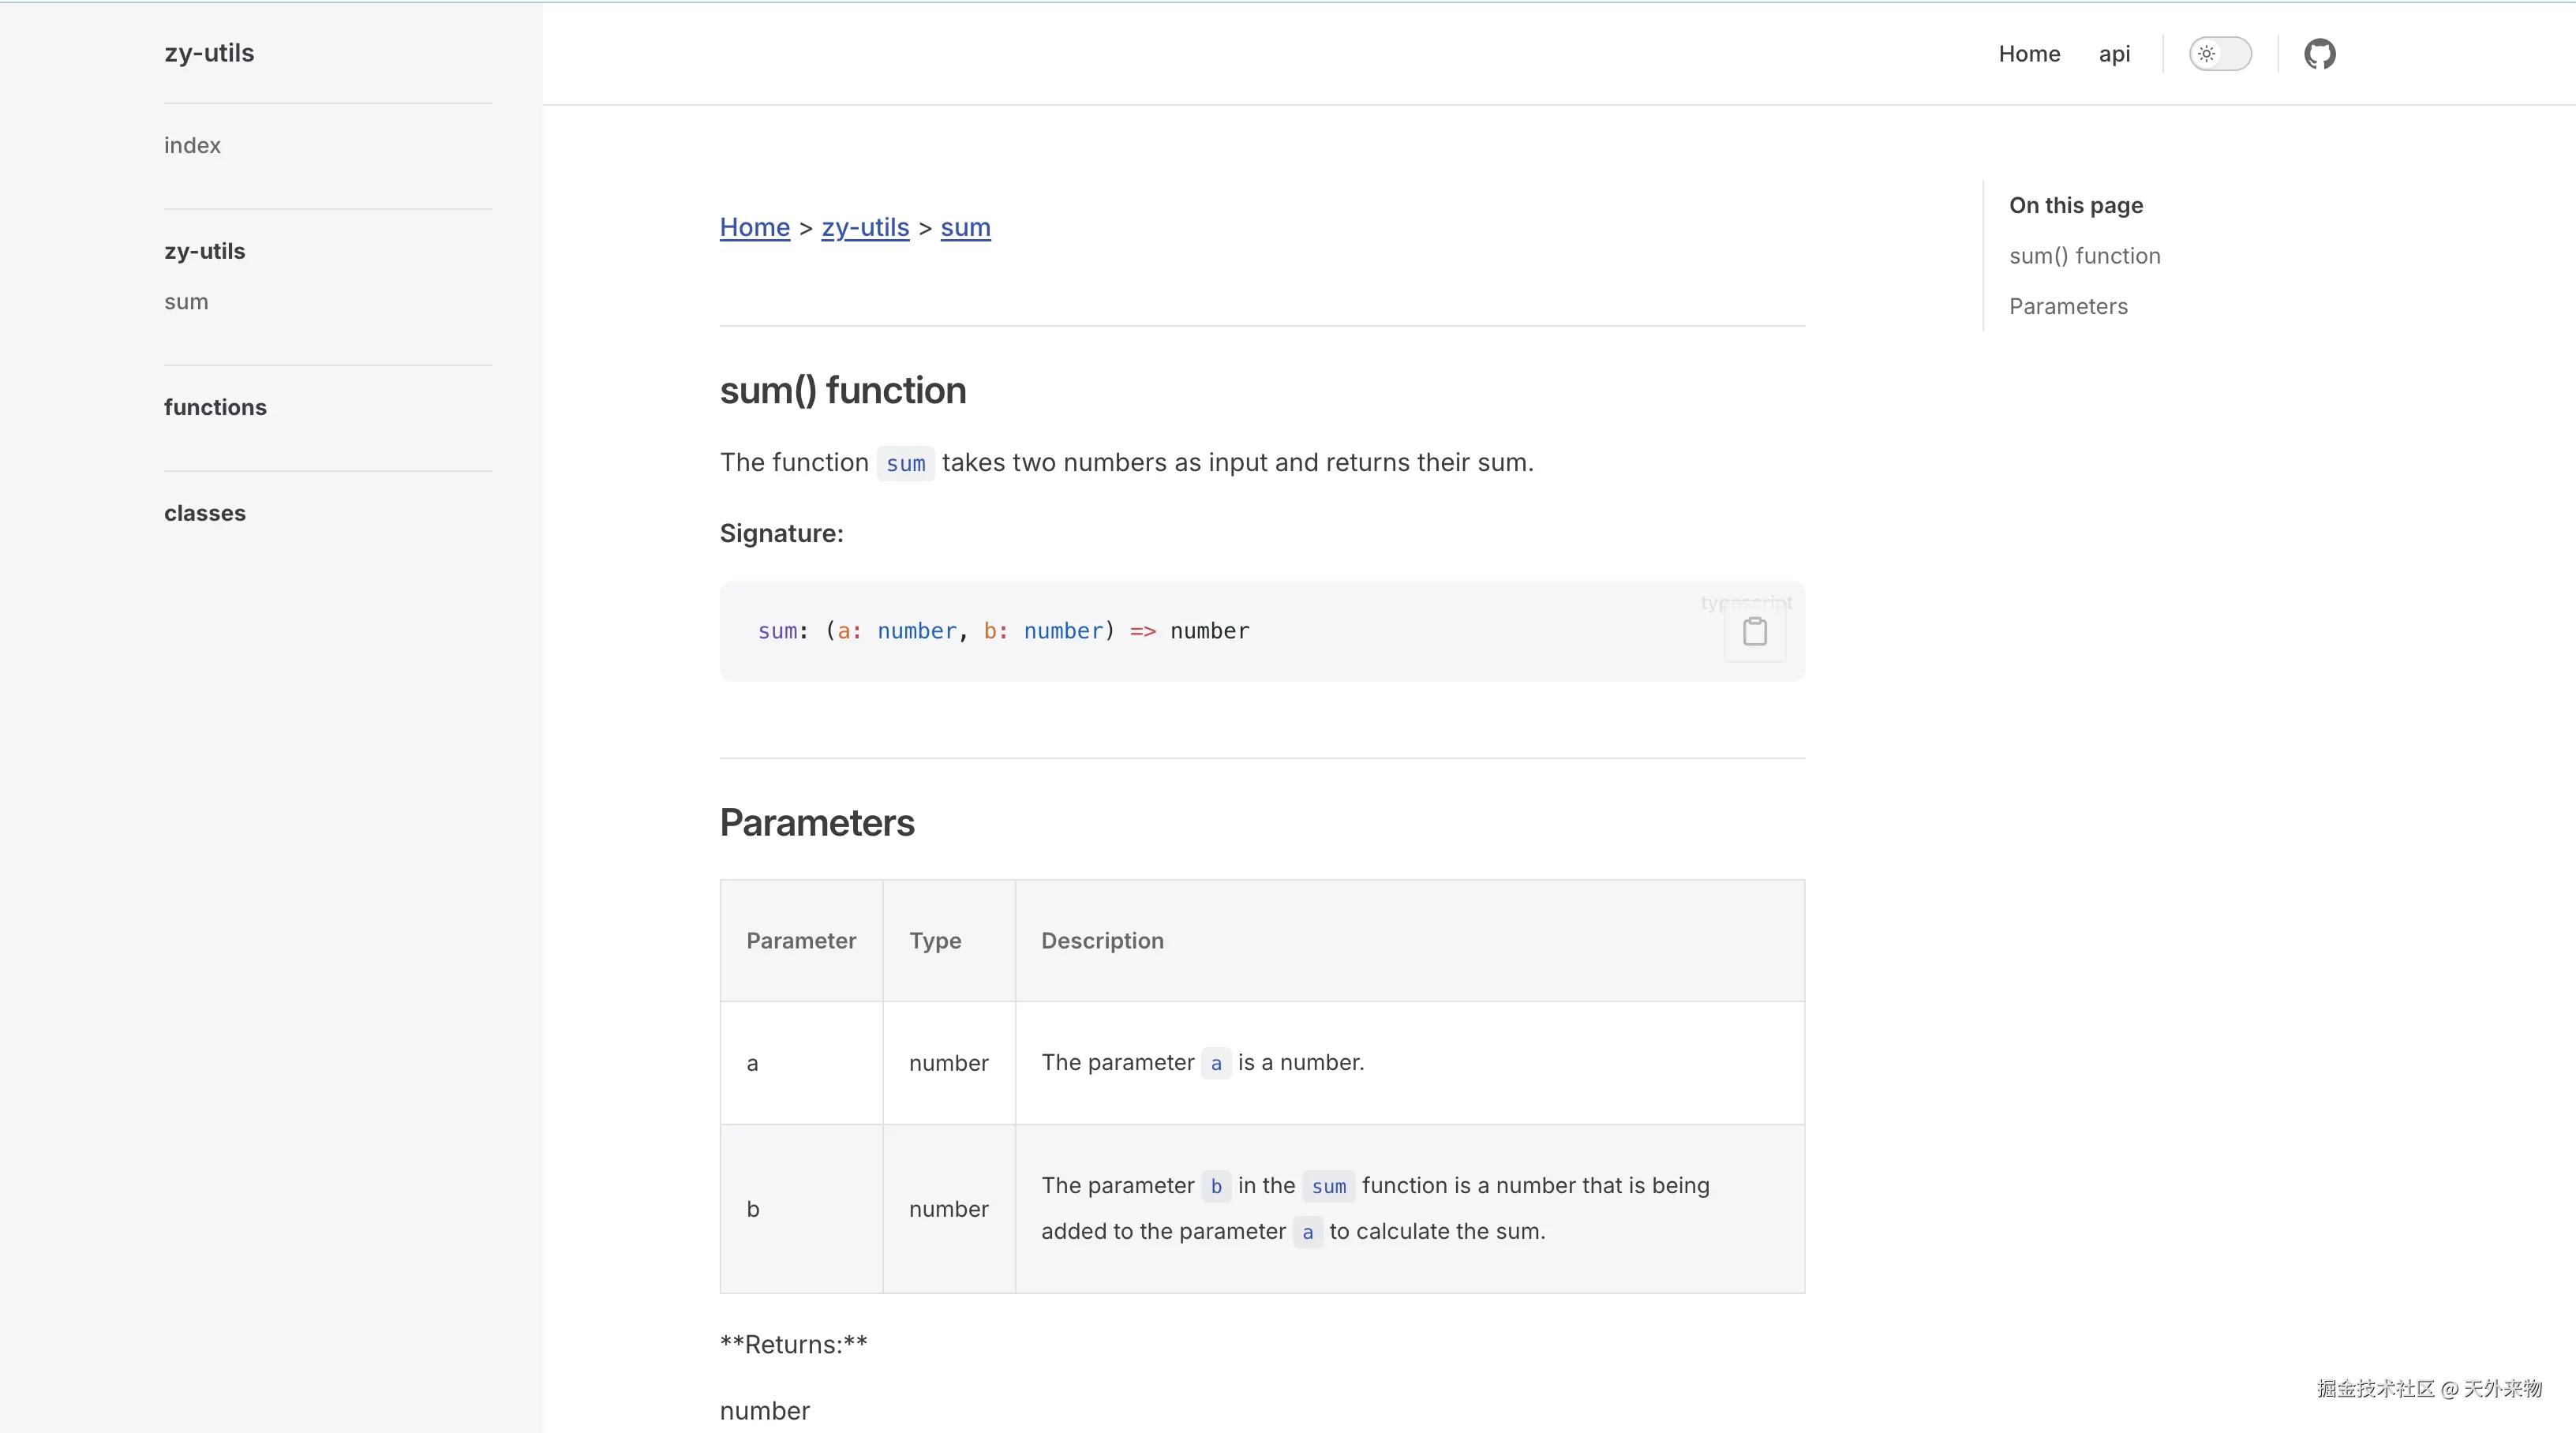Click the sum() function heading
2576x1433 pixels.
click(x=842, y=391)
